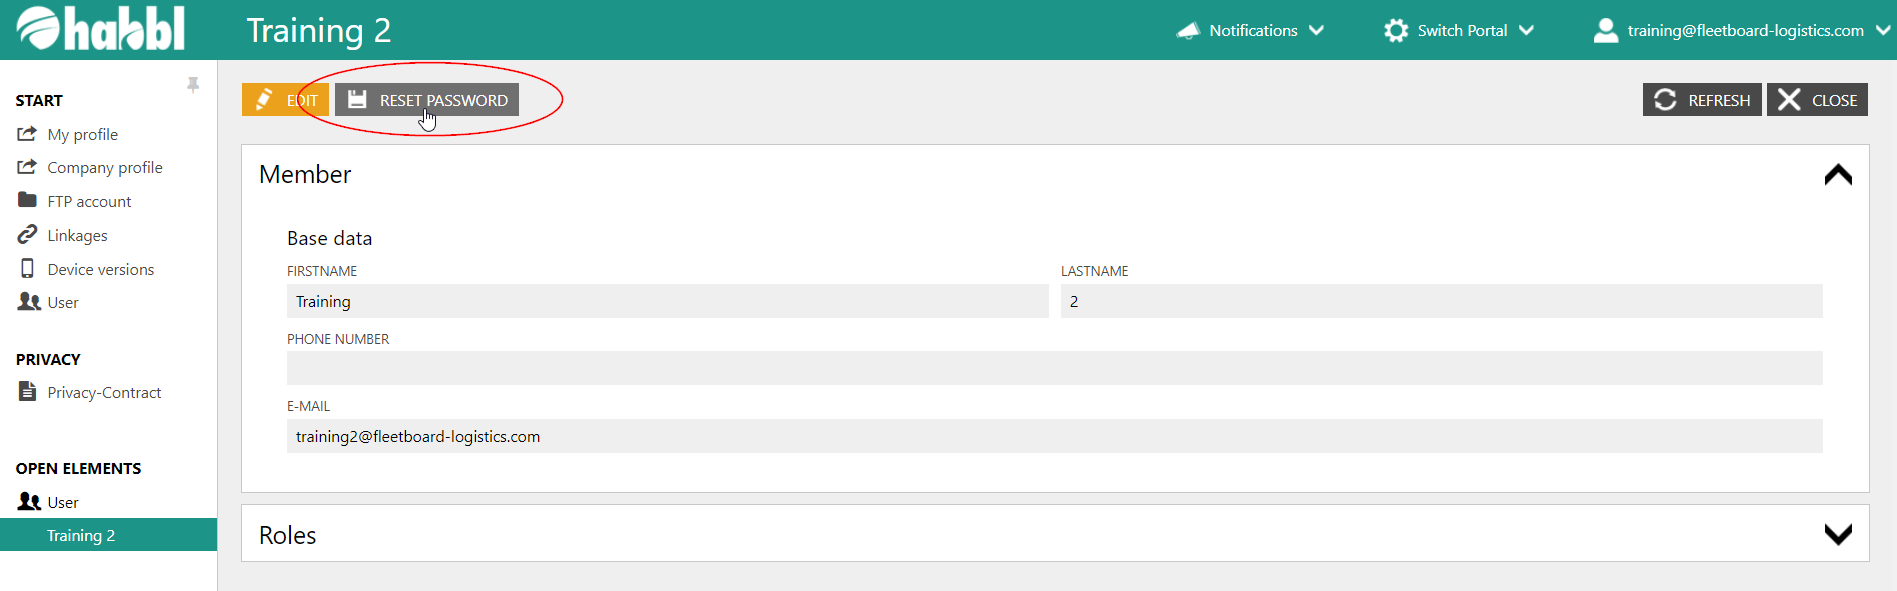This screenshot has height=591, width=1897.
Task: Click the Privacy-Contract document icon
Action: tap(27, 392)
